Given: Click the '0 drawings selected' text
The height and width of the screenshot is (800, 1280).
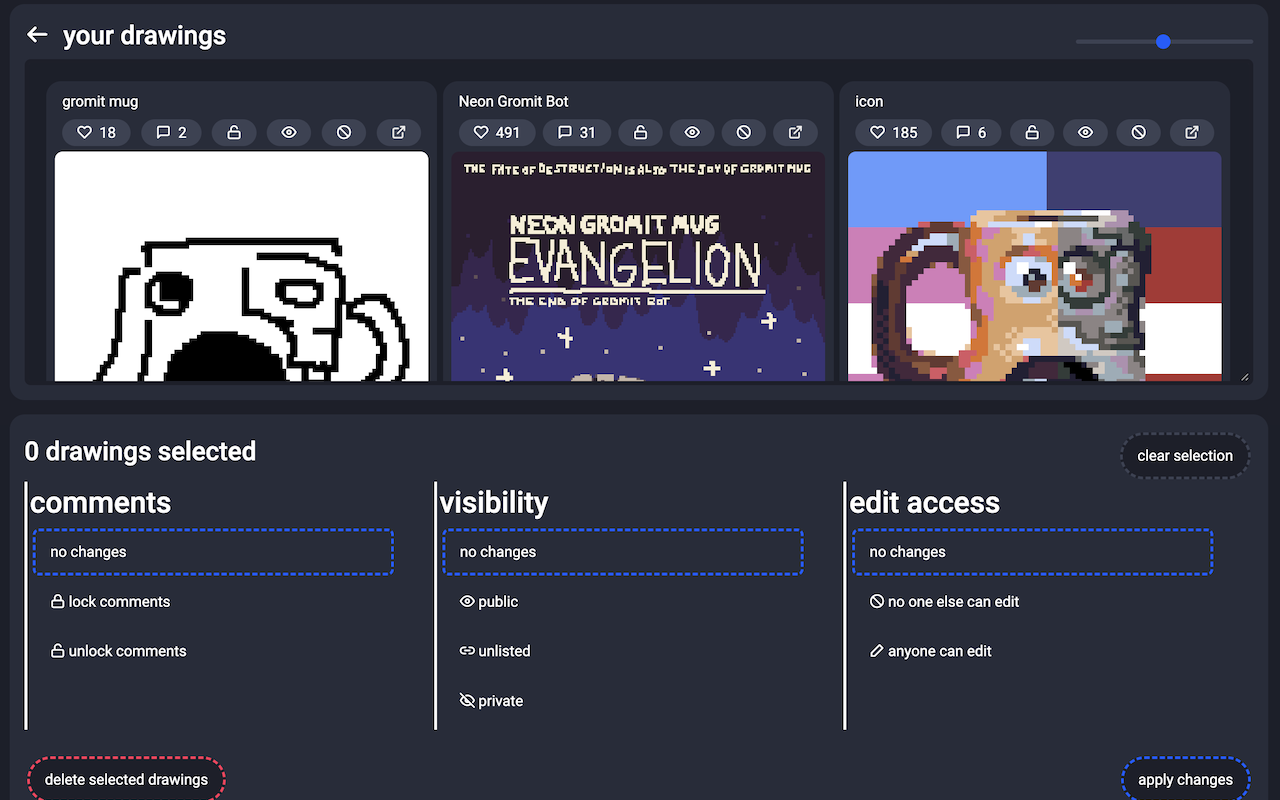Looking at the screenshot, I should [140, 451].
